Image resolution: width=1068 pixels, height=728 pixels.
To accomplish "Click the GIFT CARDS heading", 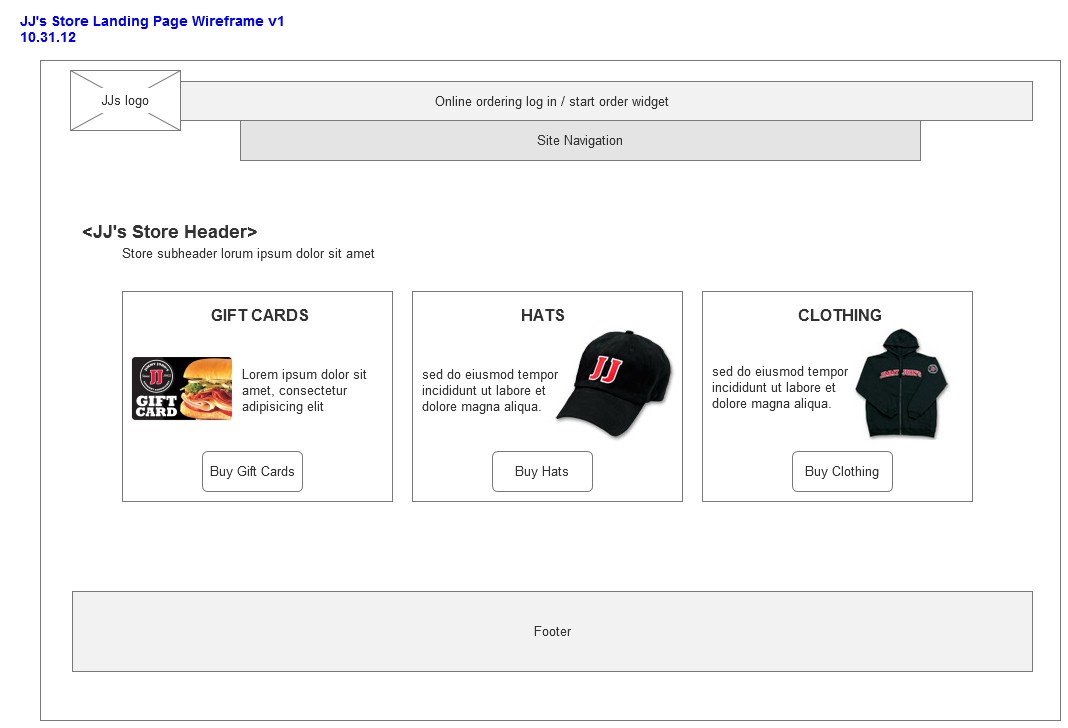I will pyautogui.click(x=260, y=315).
